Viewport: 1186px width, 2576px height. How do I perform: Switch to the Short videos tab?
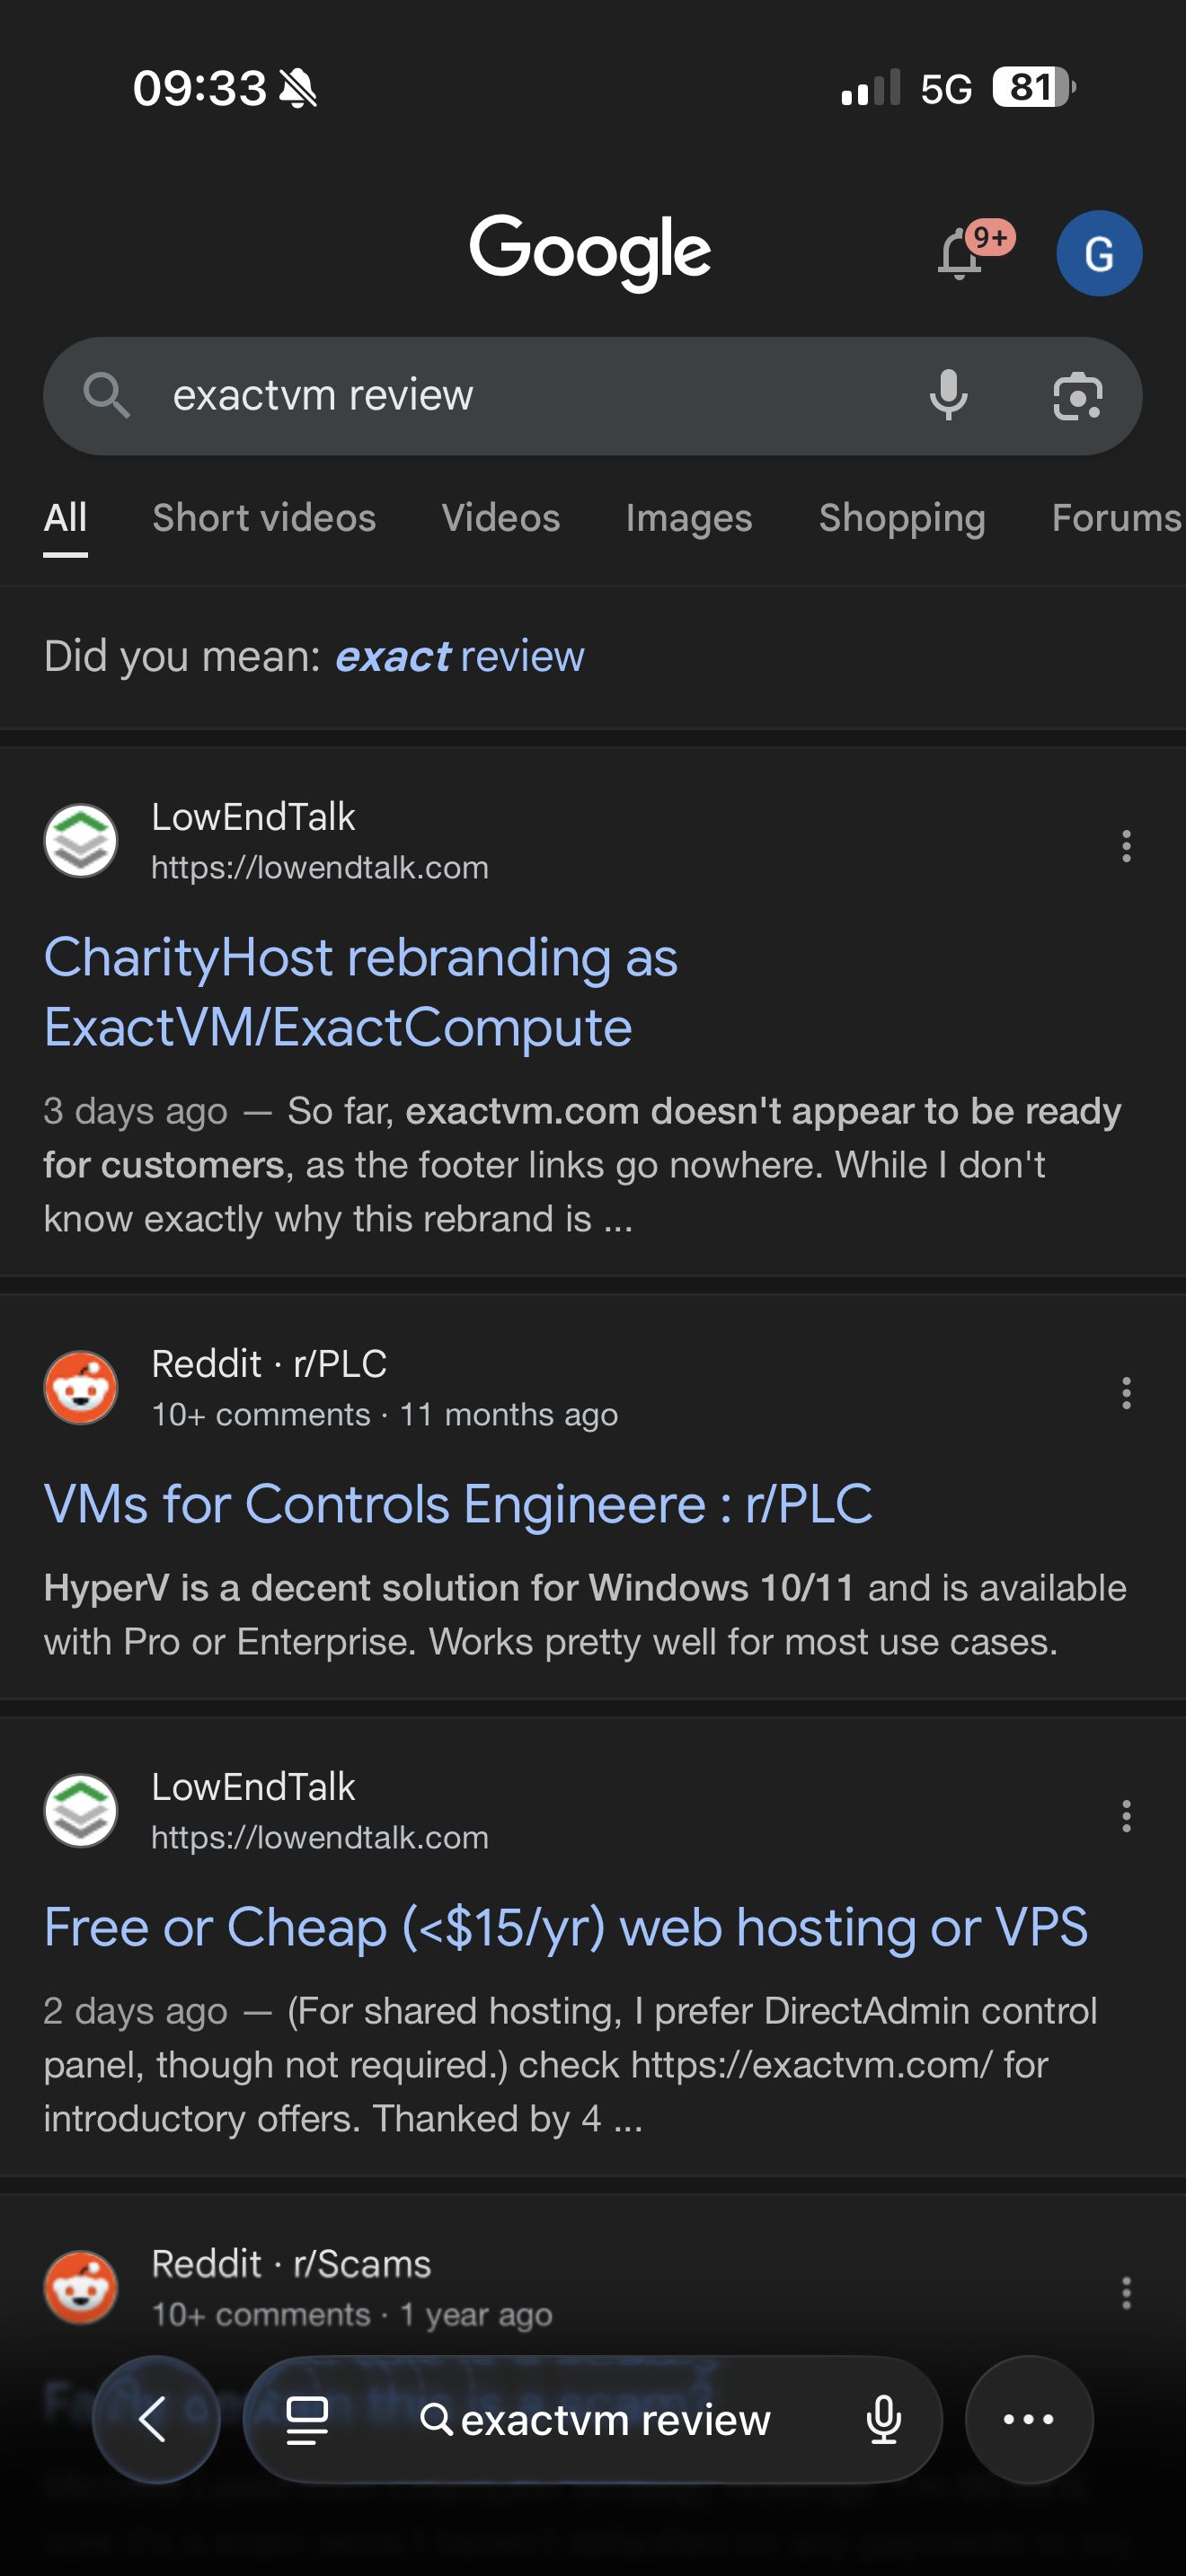tap(264, 518)
